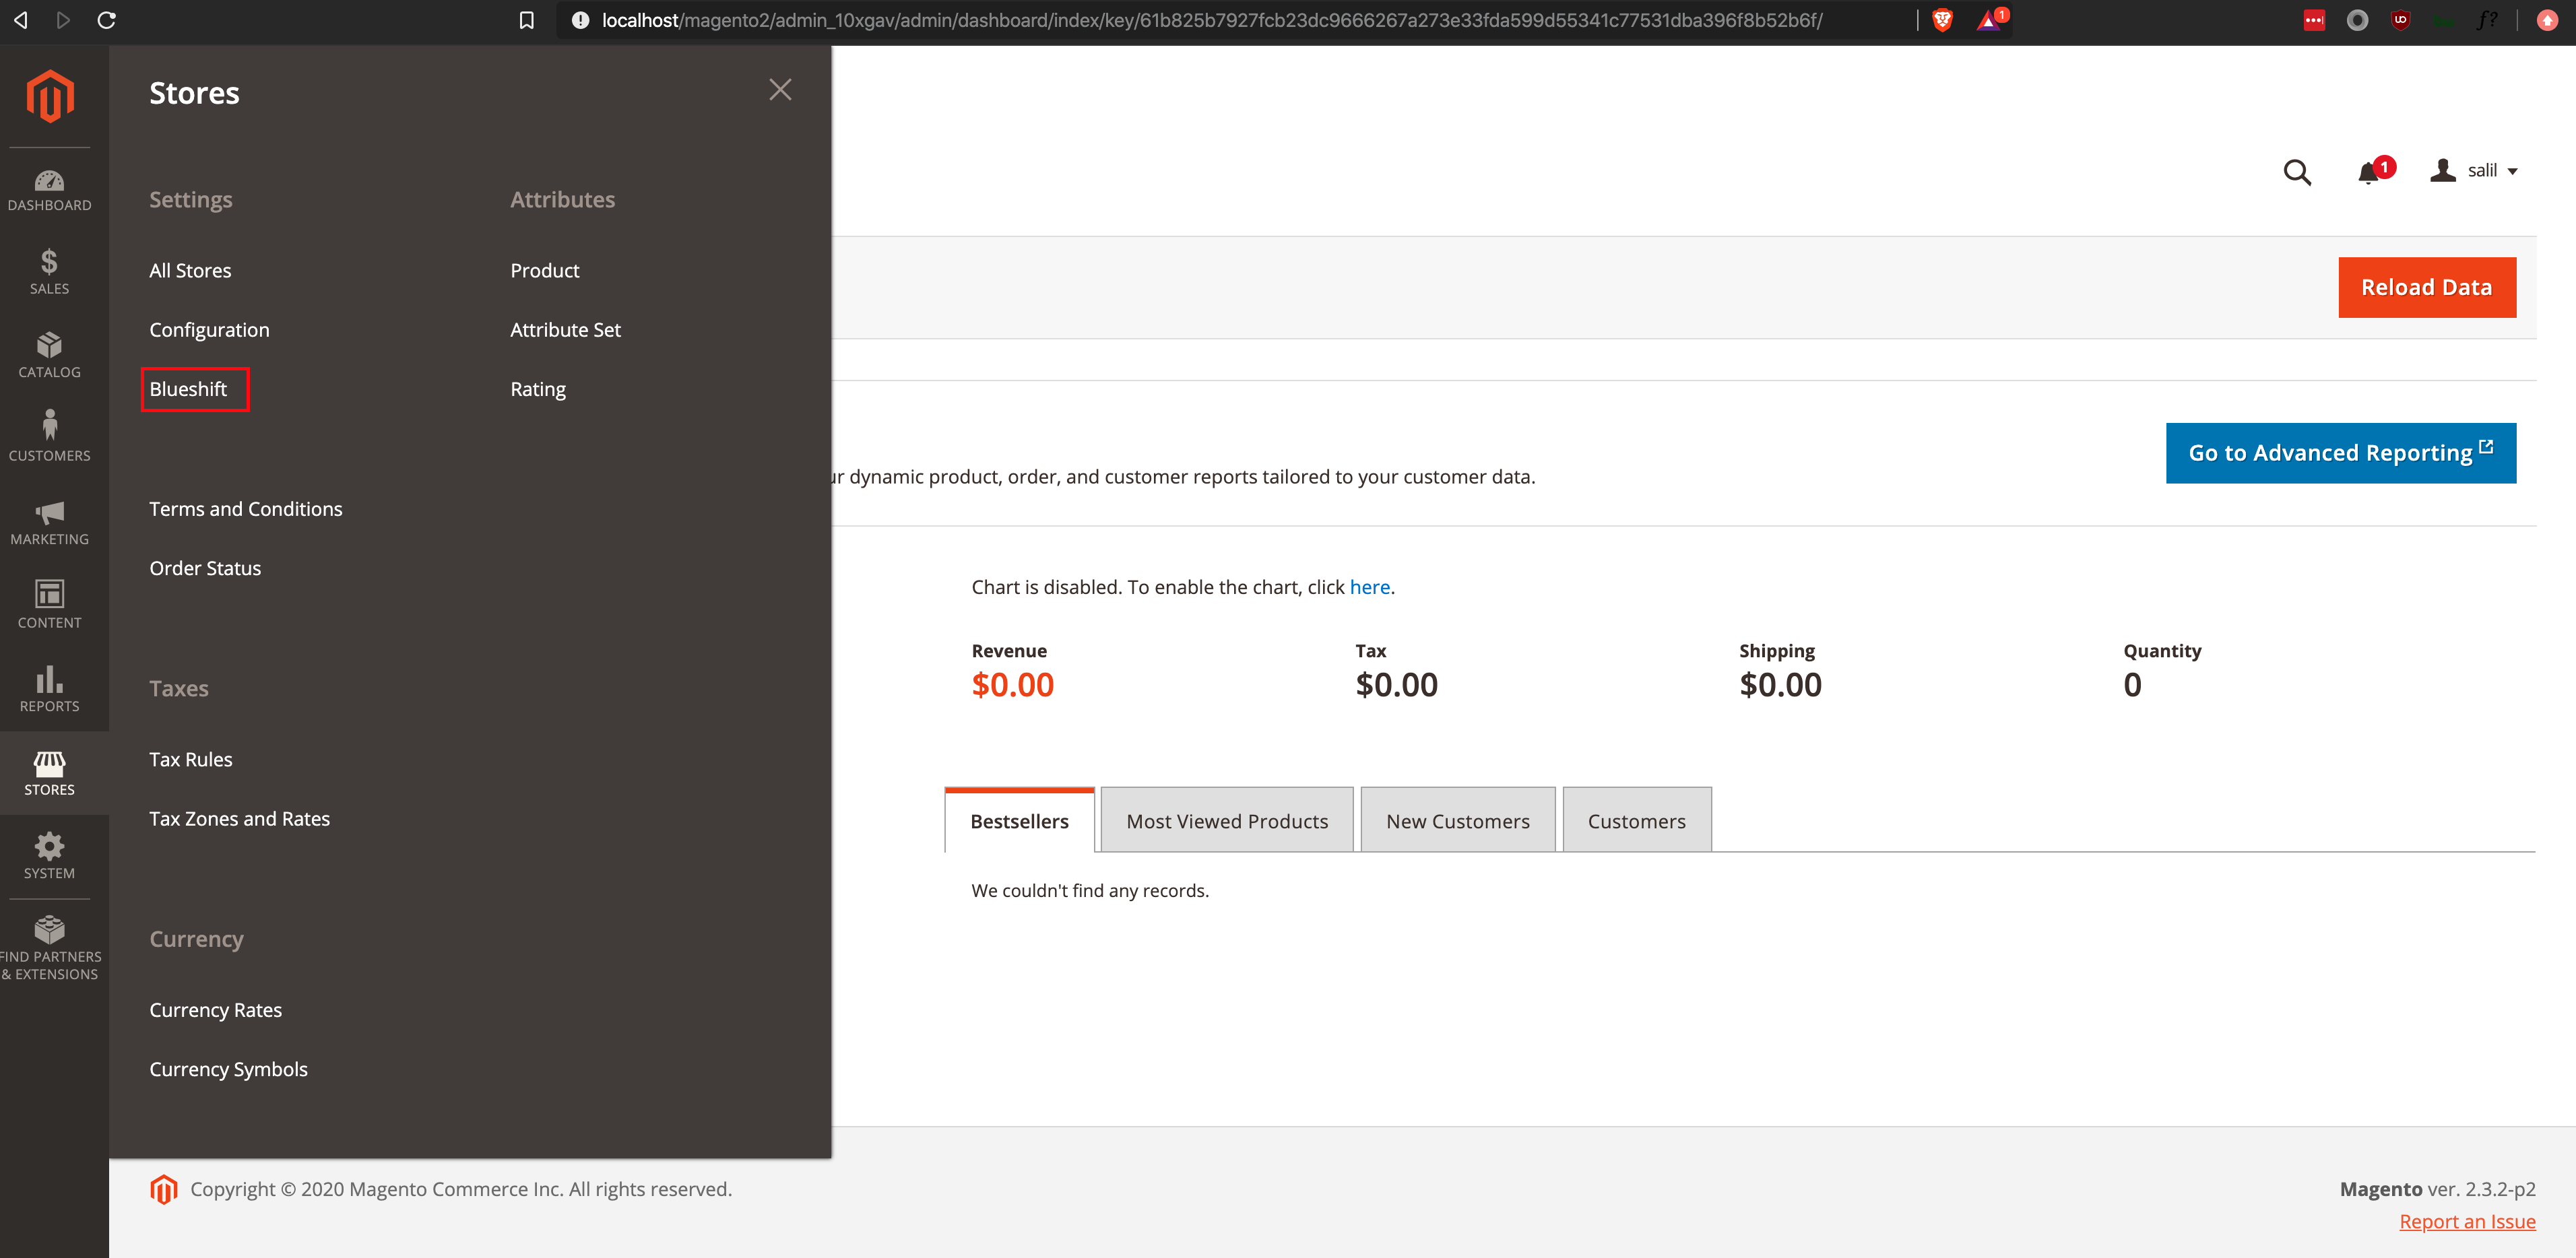
Task: Open Stores Configuration
Action: pos(209,330)
